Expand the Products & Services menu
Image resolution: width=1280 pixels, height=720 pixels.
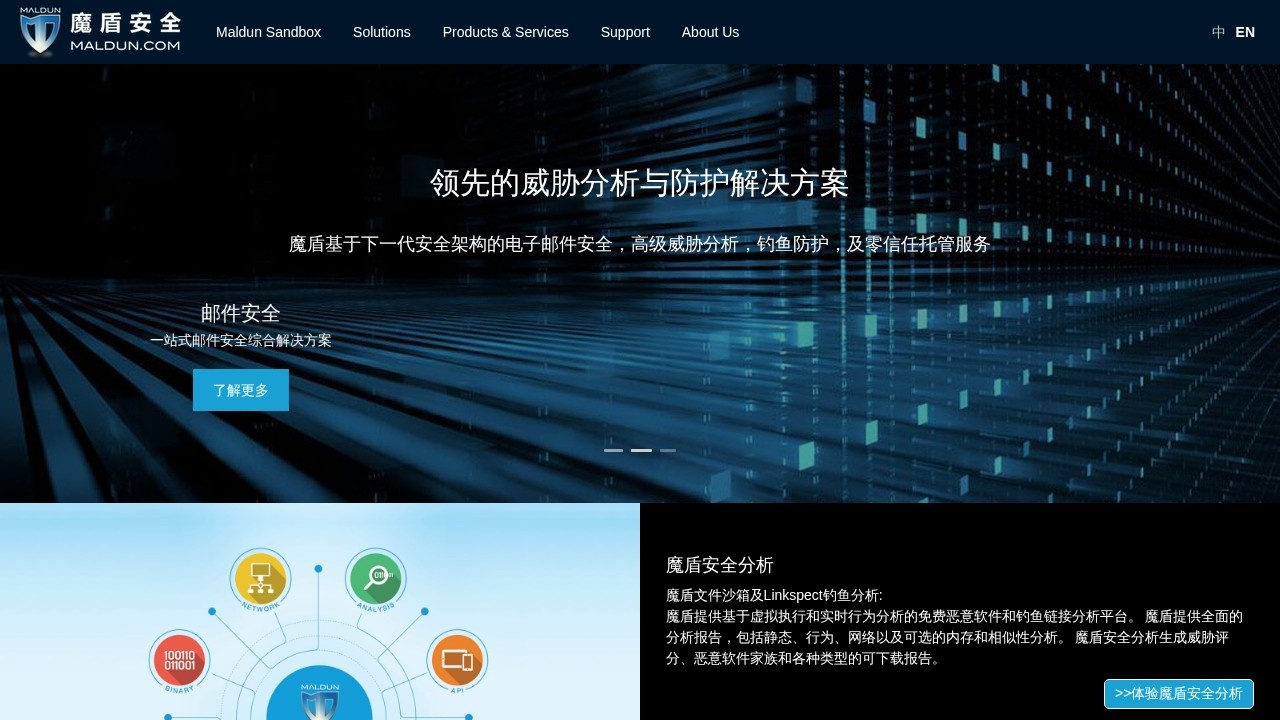coord(505,32)
